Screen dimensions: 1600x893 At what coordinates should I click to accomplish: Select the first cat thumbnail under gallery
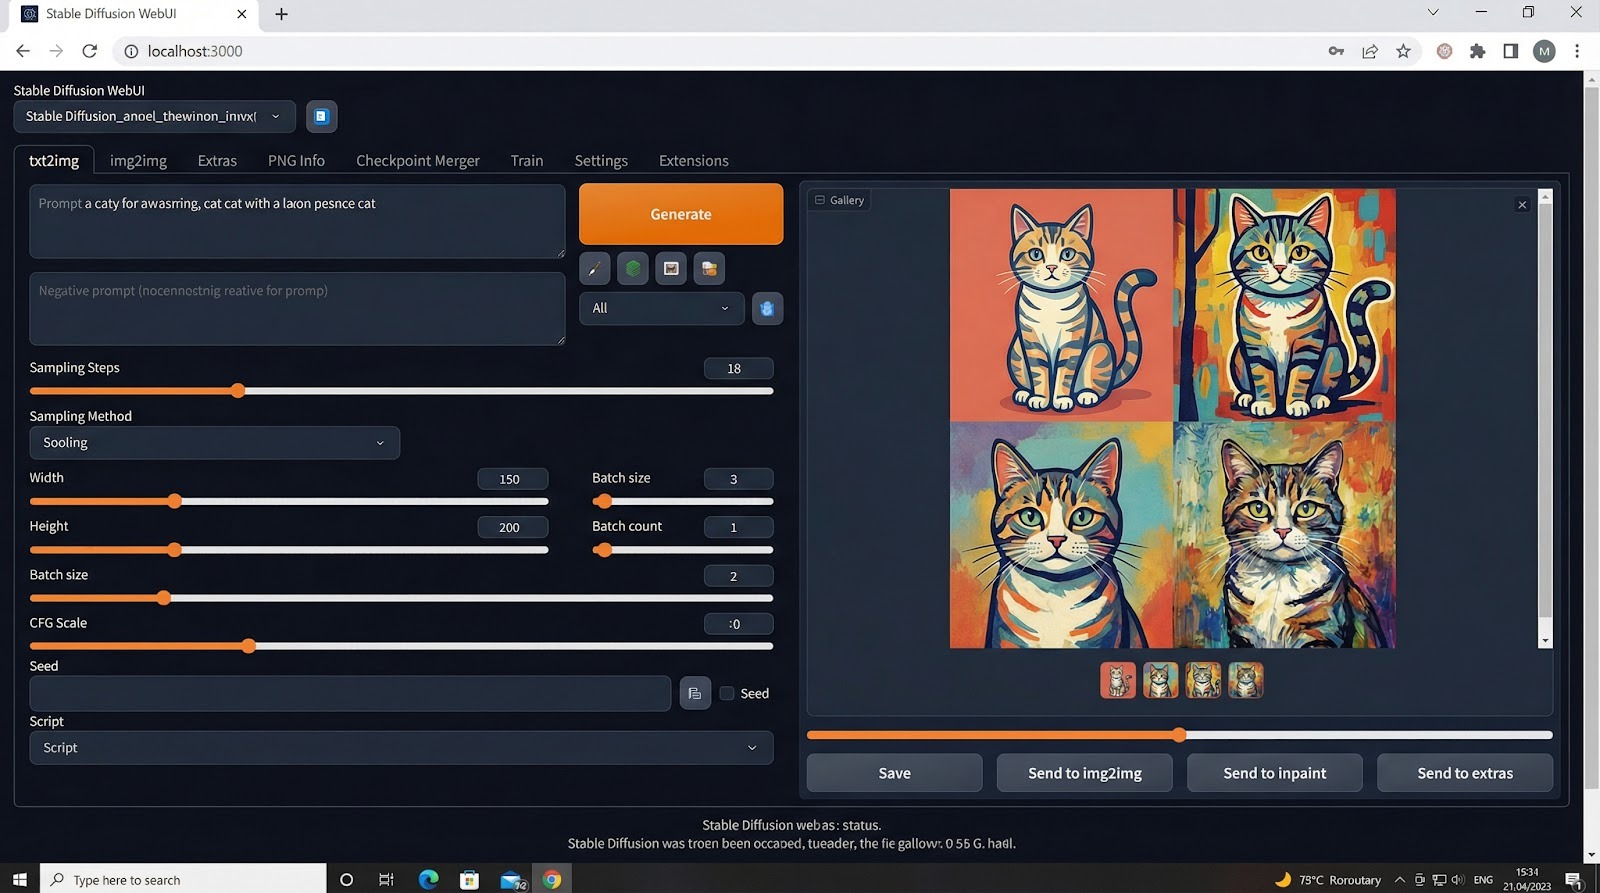click(x=1118, y=680)
